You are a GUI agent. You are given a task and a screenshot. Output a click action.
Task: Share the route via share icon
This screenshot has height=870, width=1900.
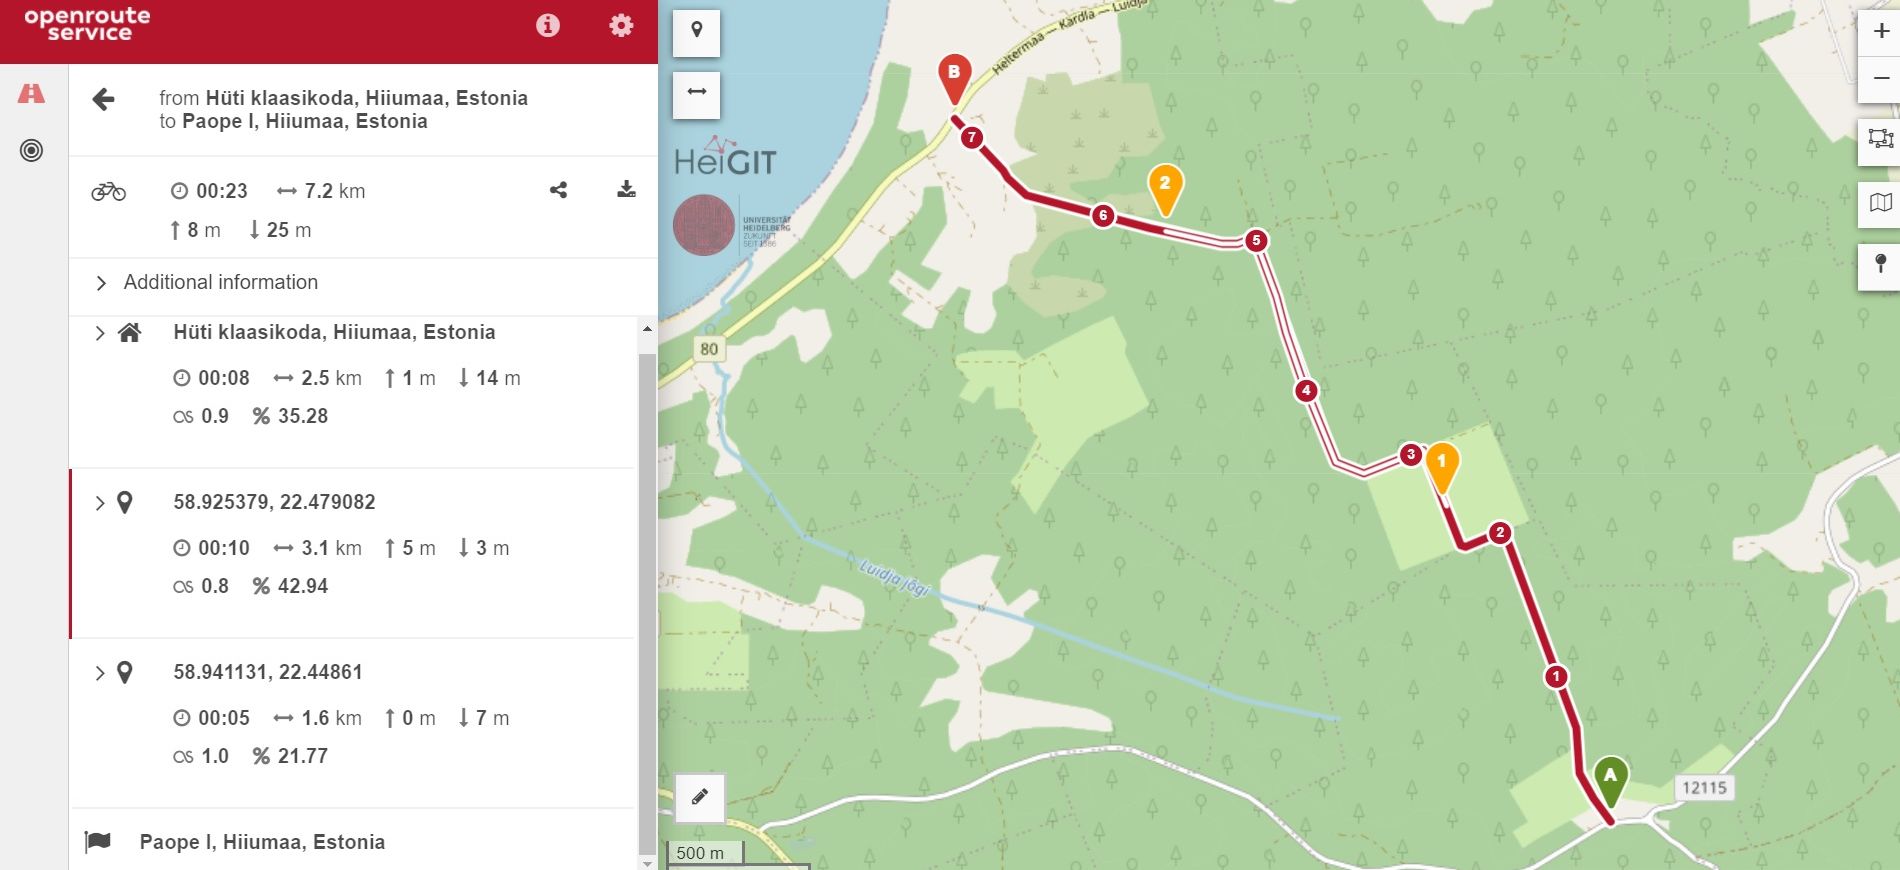559,190
